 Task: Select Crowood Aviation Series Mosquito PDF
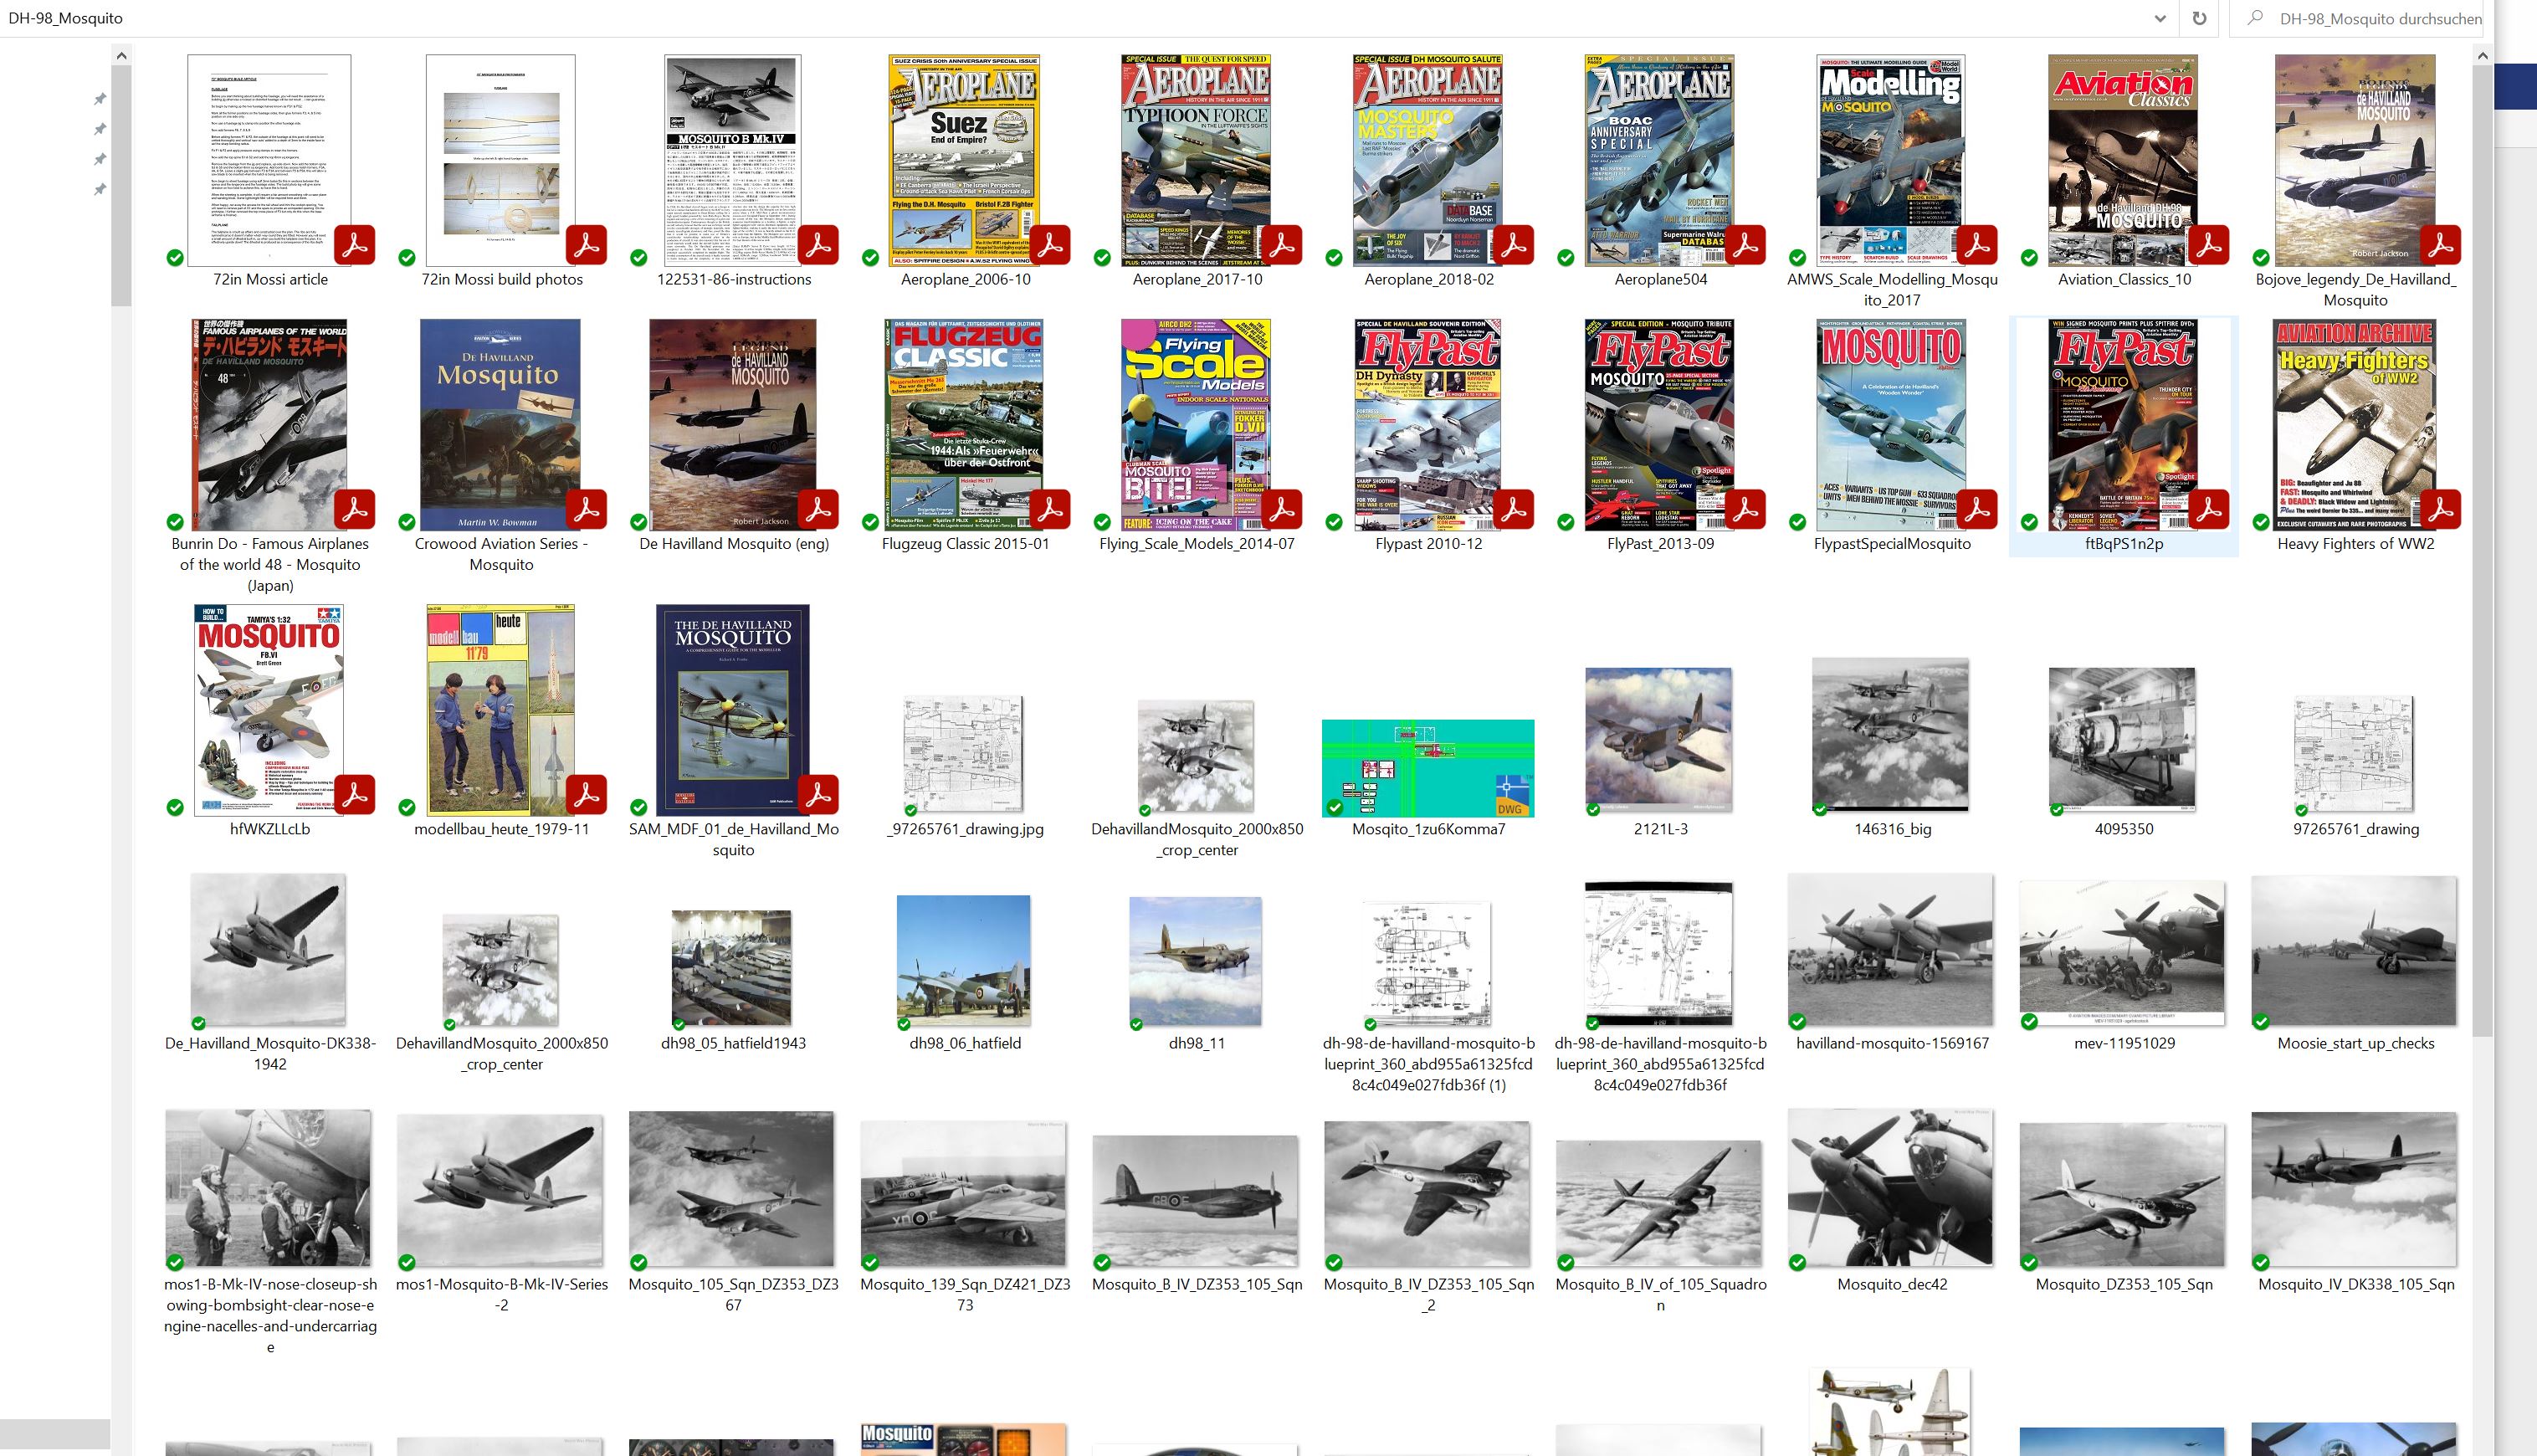tap(500, 425)
